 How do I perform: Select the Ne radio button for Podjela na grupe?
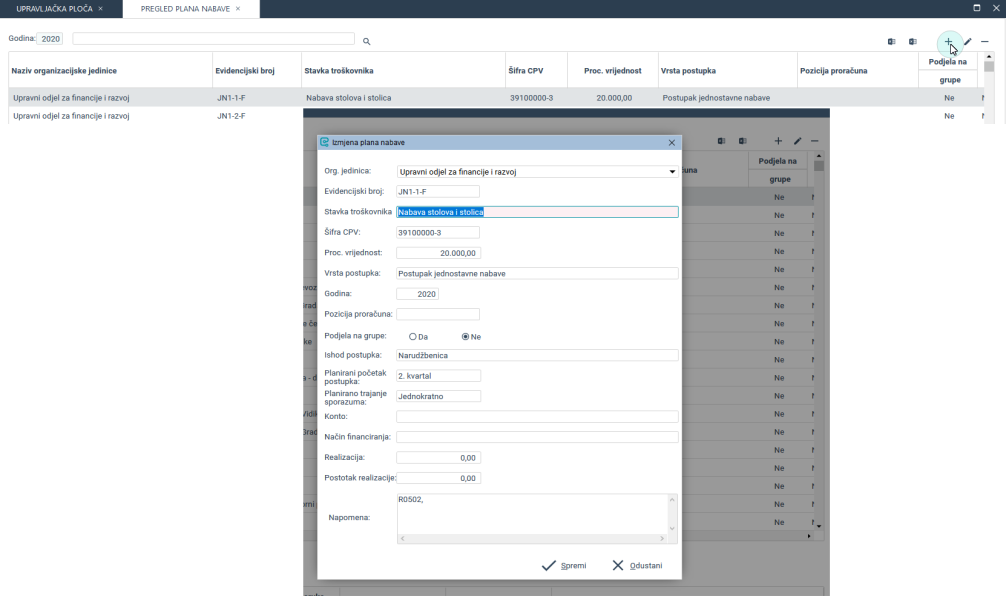point(465,337)
